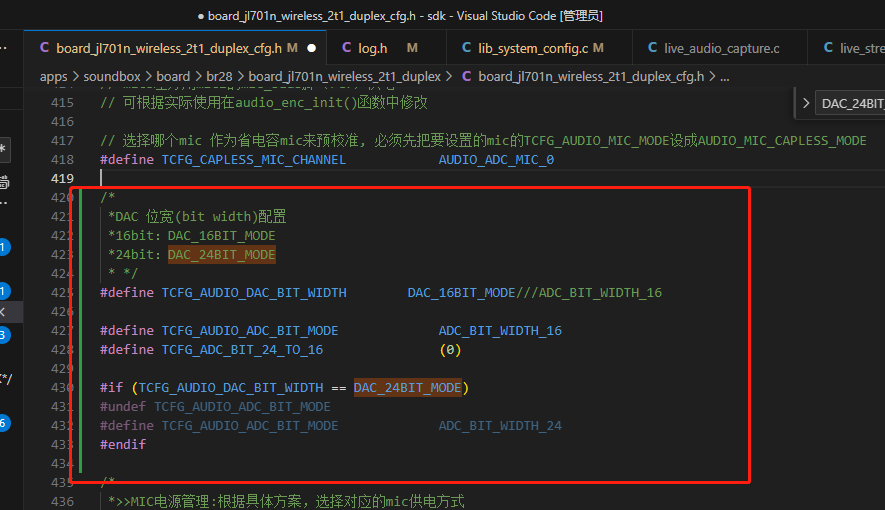Click the C file icon on the cfg.h tab

click(44, 48)
